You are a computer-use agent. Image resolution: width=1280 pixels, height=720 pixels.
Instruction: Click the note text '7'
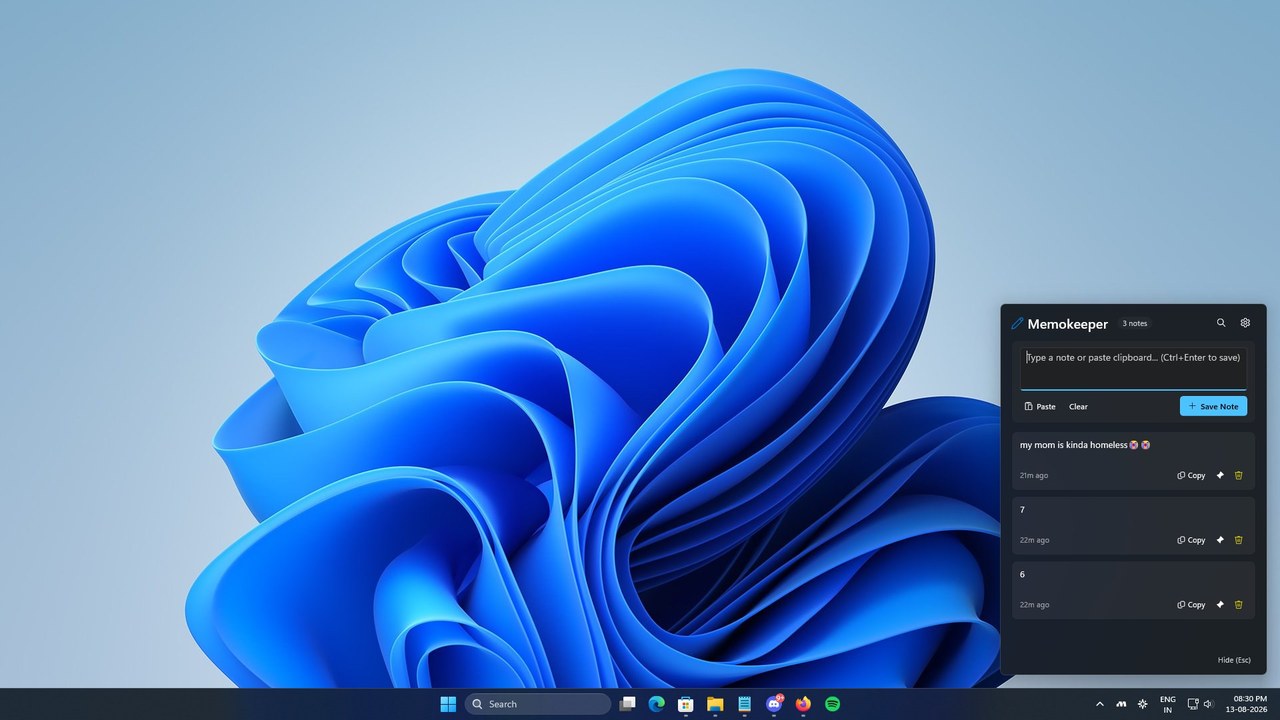[x=1022, y=510]
